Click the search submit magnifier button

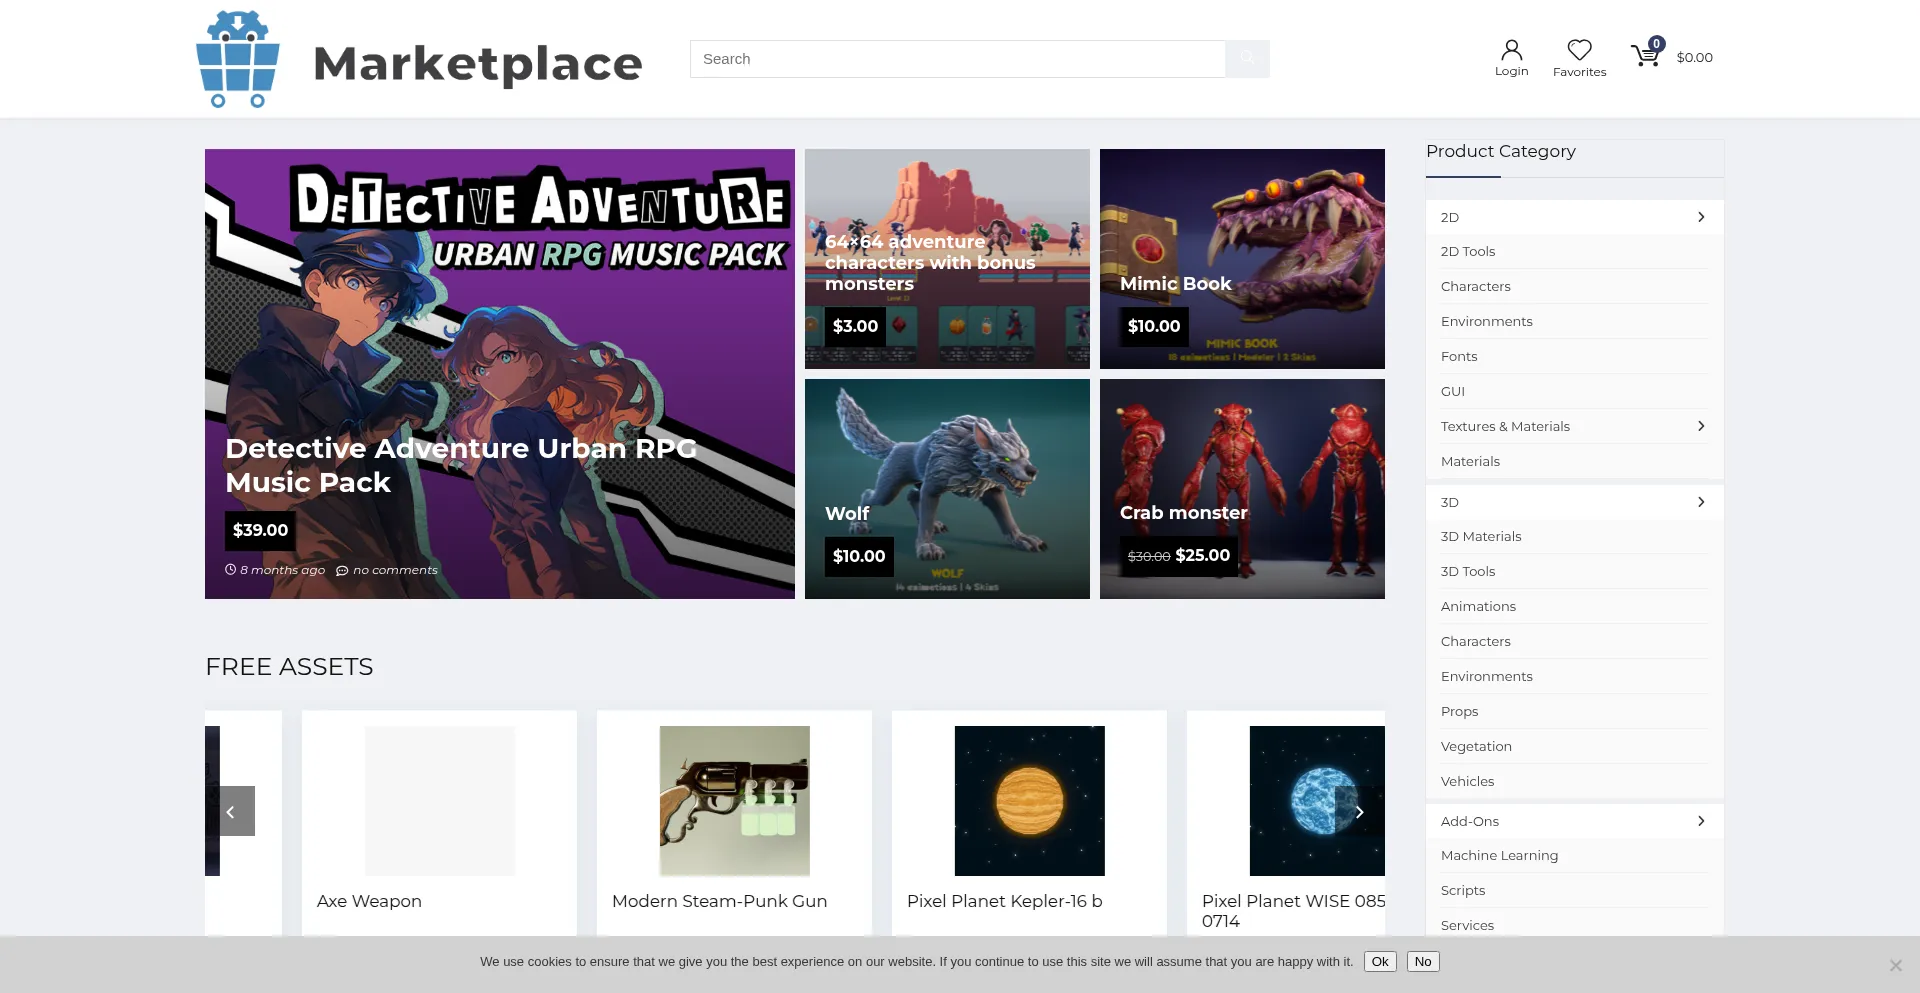coord(1247,59)
